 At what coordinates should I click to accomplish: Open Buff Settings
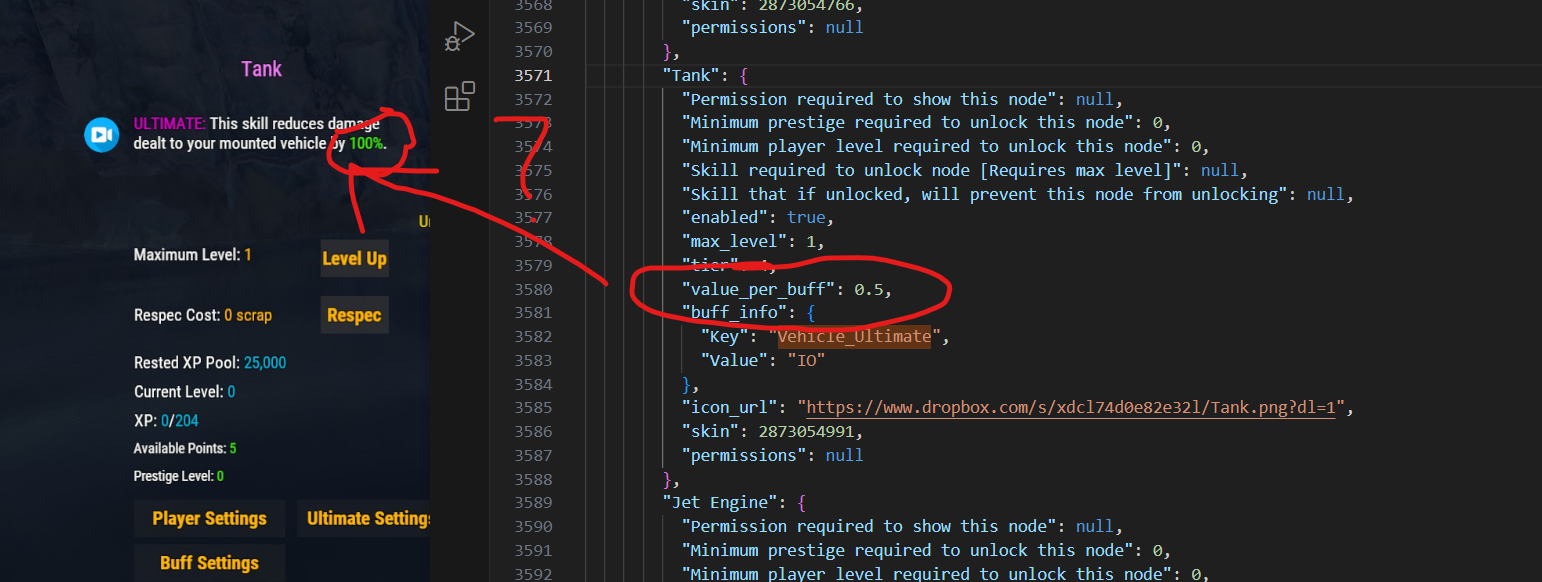click(x=209, y=563)
